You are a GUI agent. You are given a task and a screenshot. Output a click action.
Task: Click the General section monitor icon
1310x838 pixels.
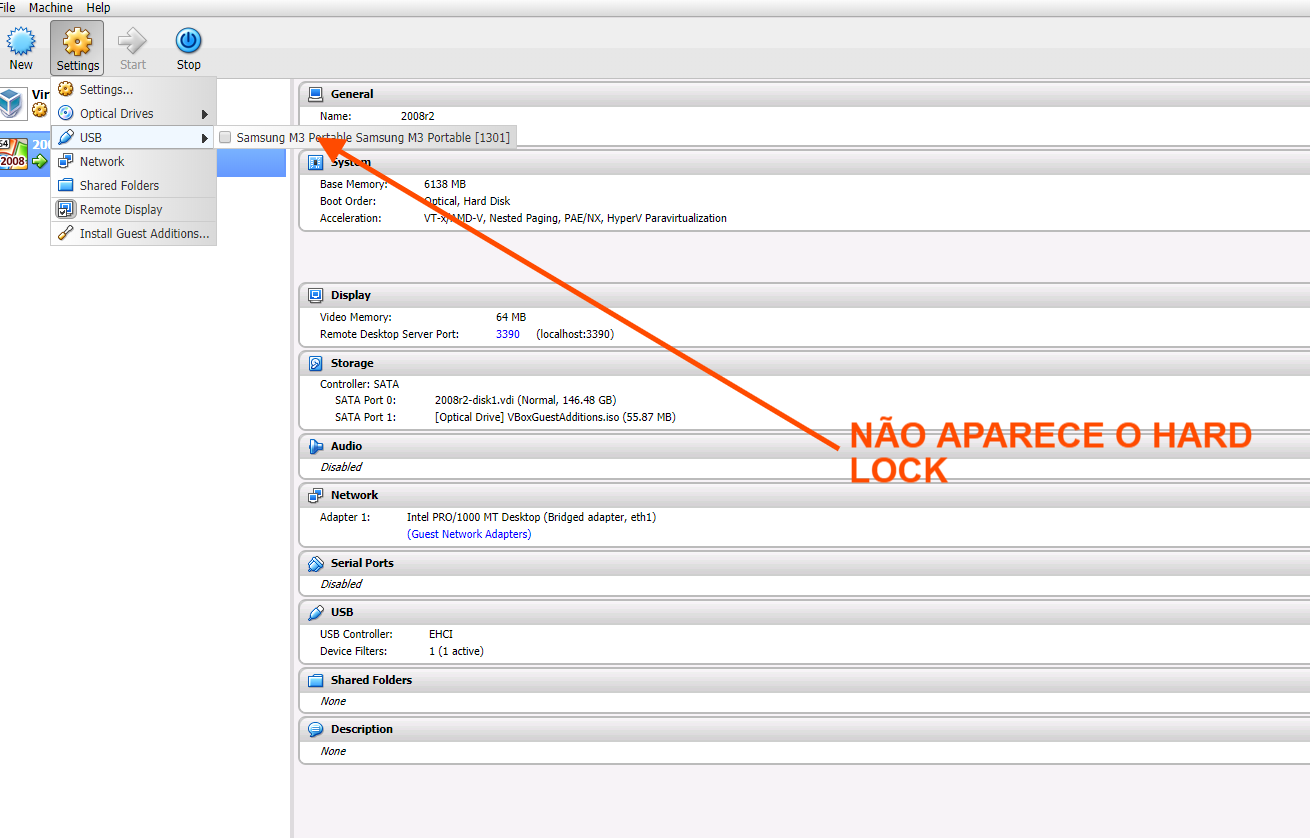click(x=315, y=94)
